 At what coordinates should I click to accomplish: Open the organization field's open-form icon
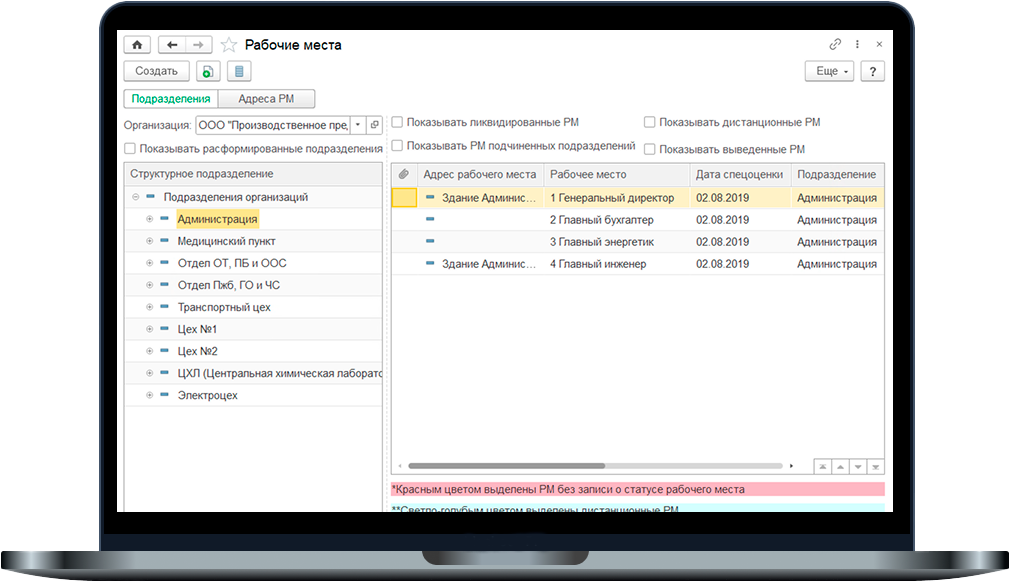(374, 125)
